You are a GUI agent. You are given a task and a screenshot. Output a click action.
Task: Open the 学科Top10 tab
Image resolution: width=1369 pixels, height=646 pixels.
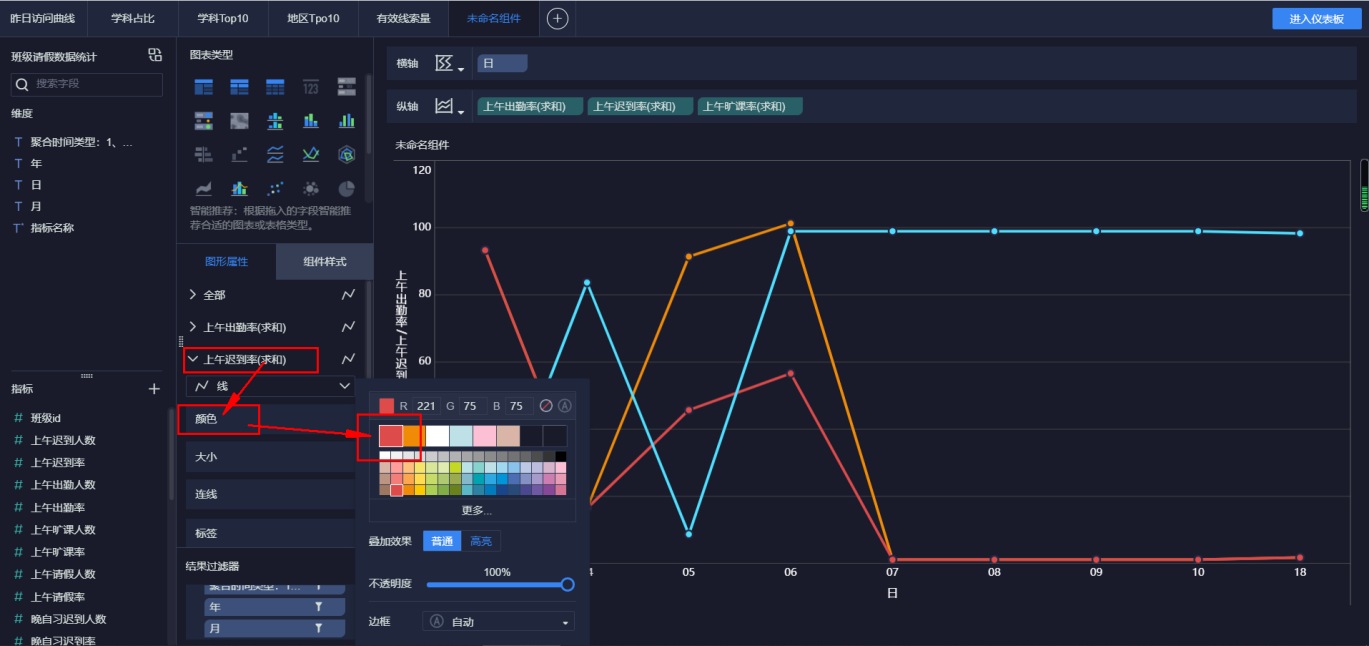point(223,18)
